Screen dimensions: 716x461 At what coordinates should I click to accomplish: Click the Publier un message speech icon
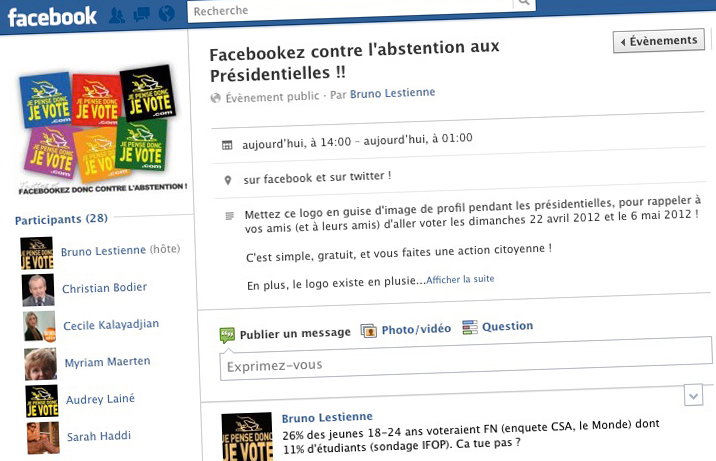tap(227, 334)
